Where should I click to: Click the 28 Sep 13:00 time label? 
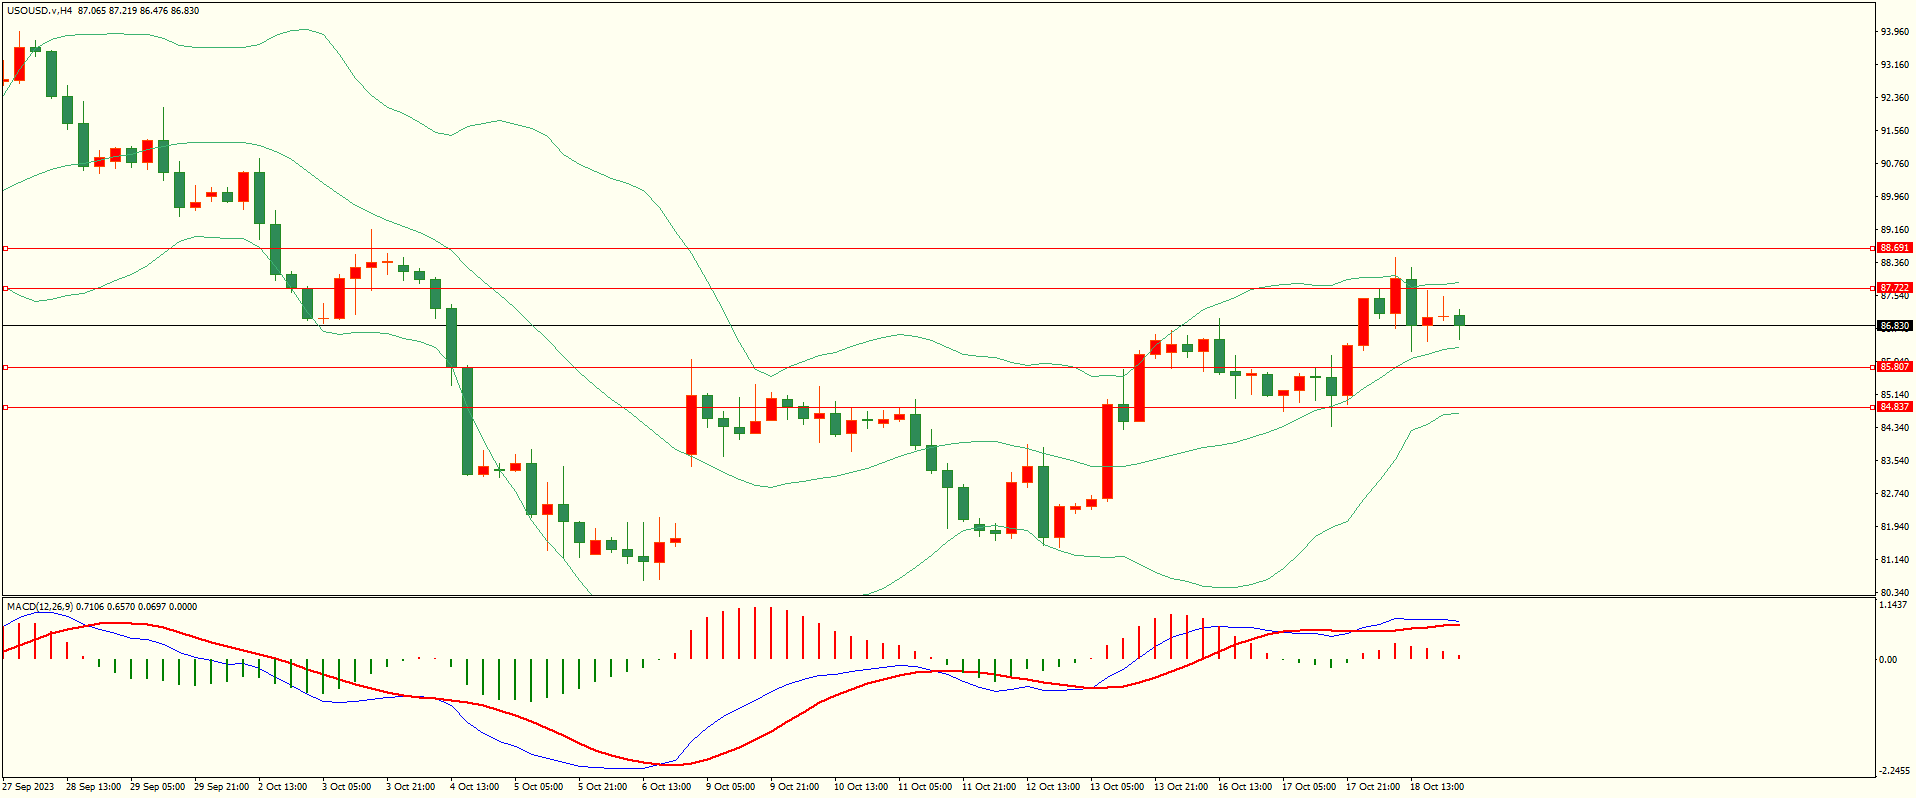click(x=94, y=787)
